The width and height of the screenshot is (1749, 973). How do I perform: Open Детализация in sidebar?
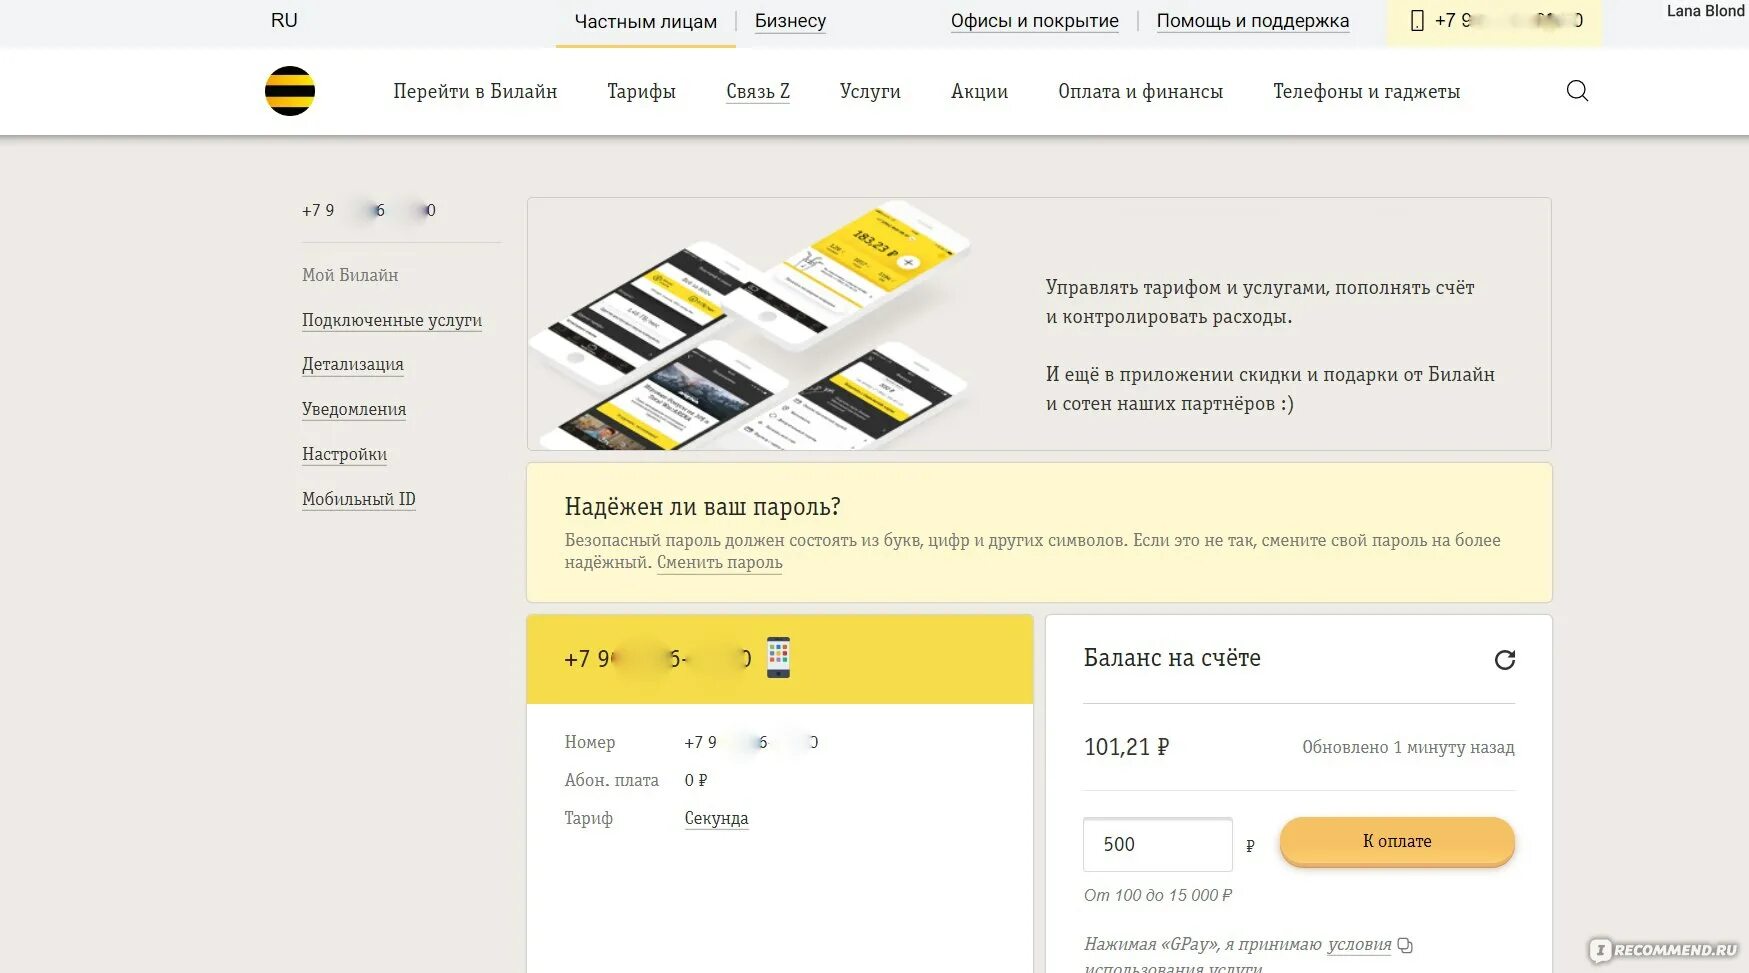pos(353,365)
